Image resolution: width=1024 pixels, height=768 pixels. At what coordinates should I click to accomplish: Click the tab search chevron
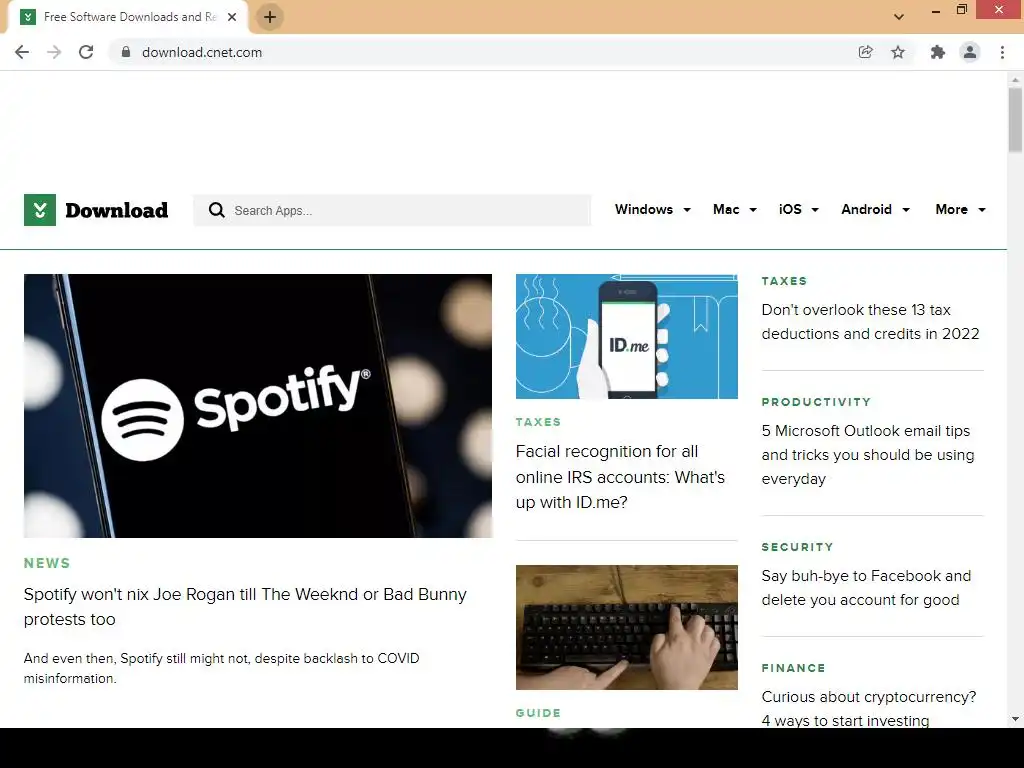click(x=899, y=17)
